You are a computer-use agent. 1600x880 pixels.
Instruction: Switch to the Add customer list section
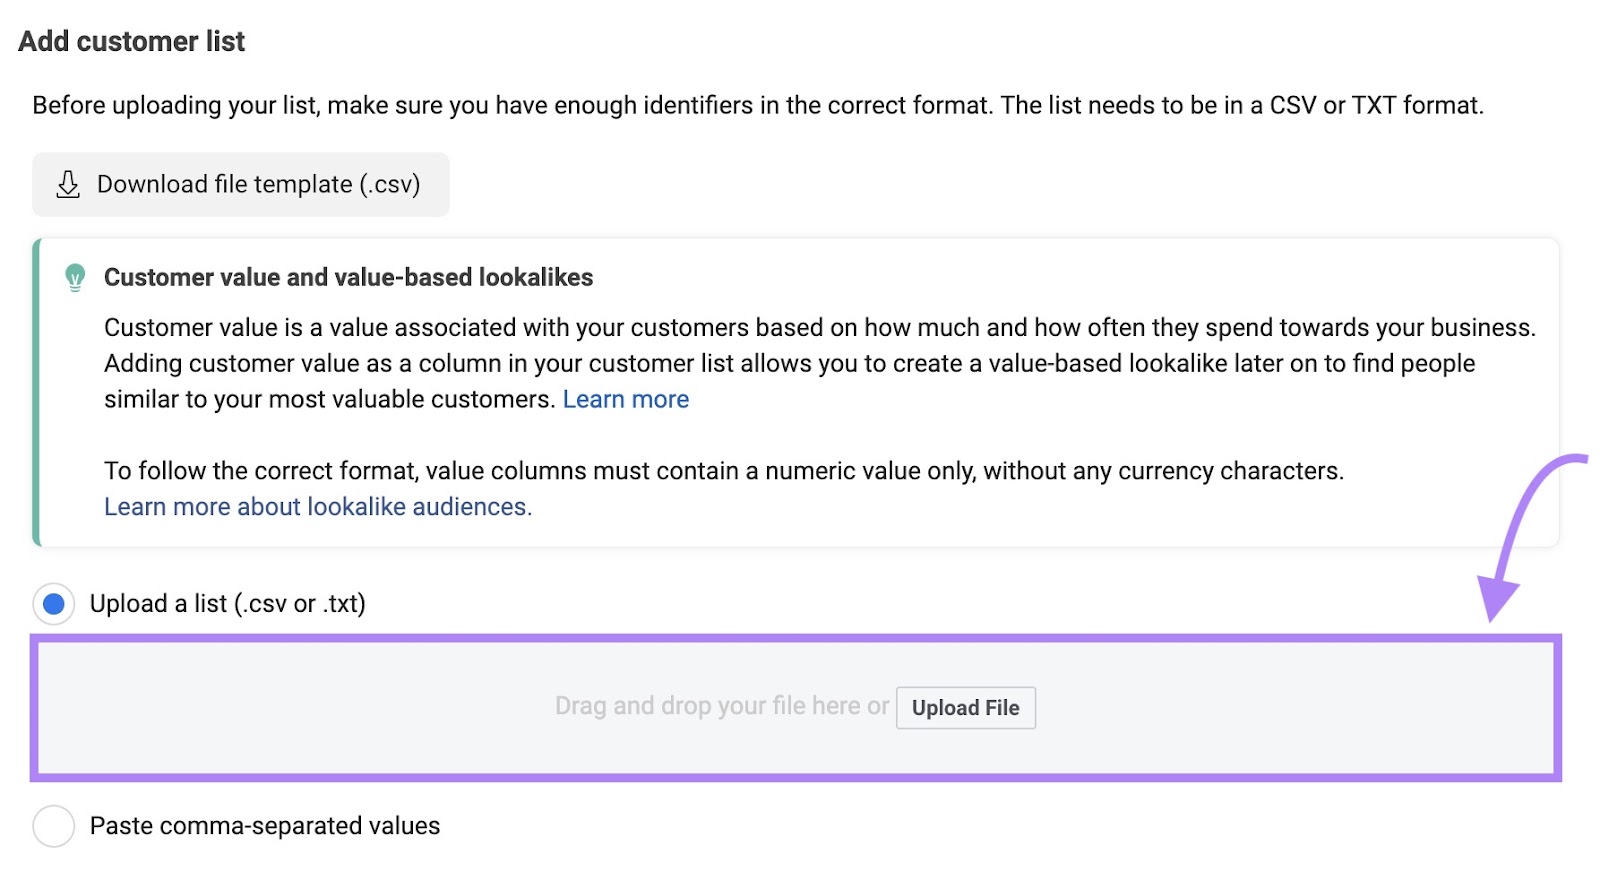[130, 41]
